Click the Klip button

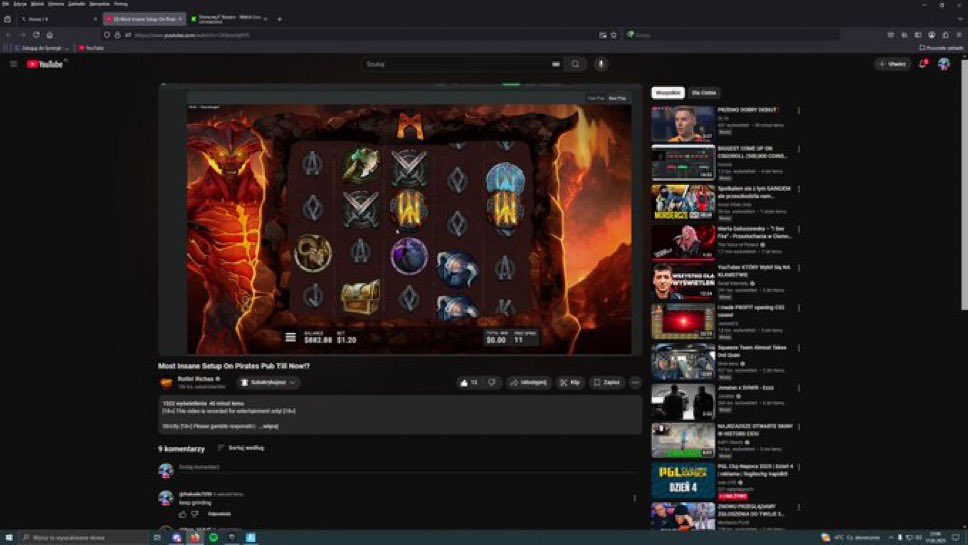click(570, 383)
